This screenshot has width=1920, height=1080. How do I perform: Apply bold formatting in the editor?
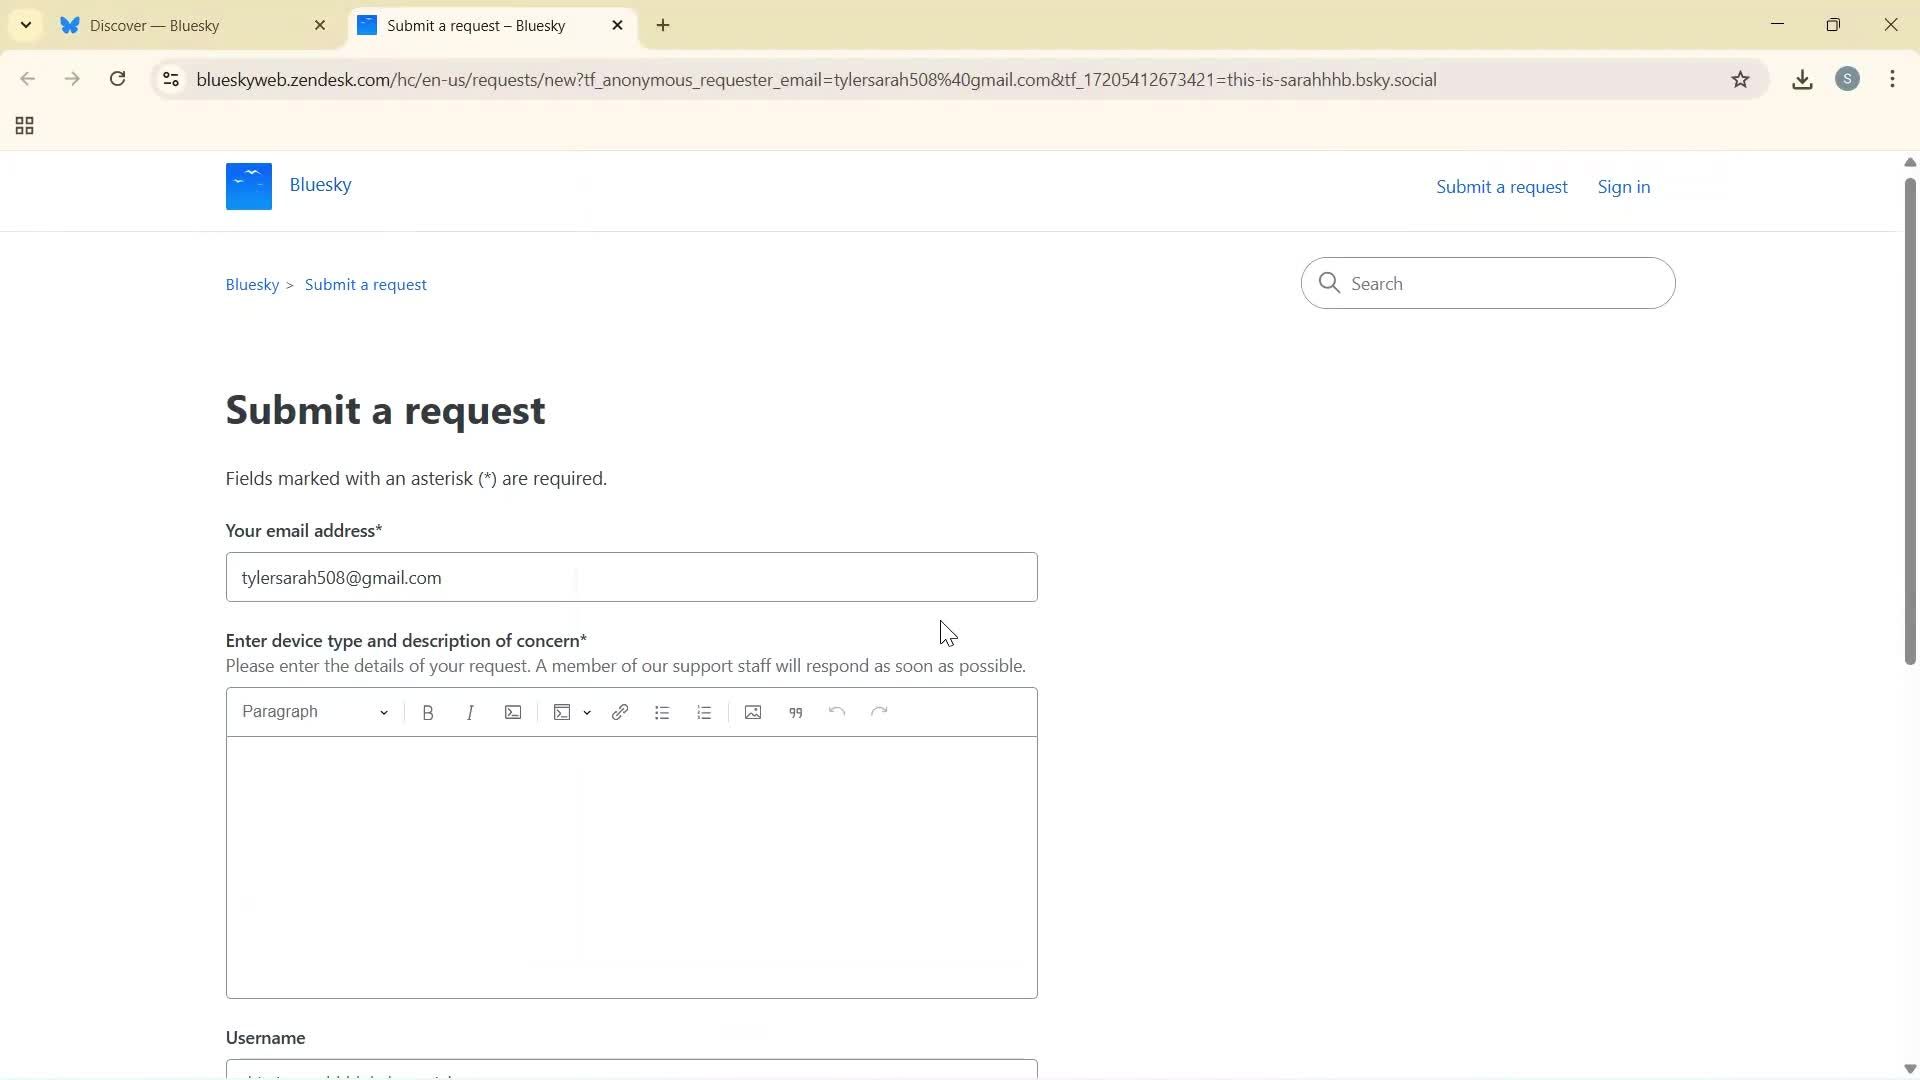coord(428,711)
